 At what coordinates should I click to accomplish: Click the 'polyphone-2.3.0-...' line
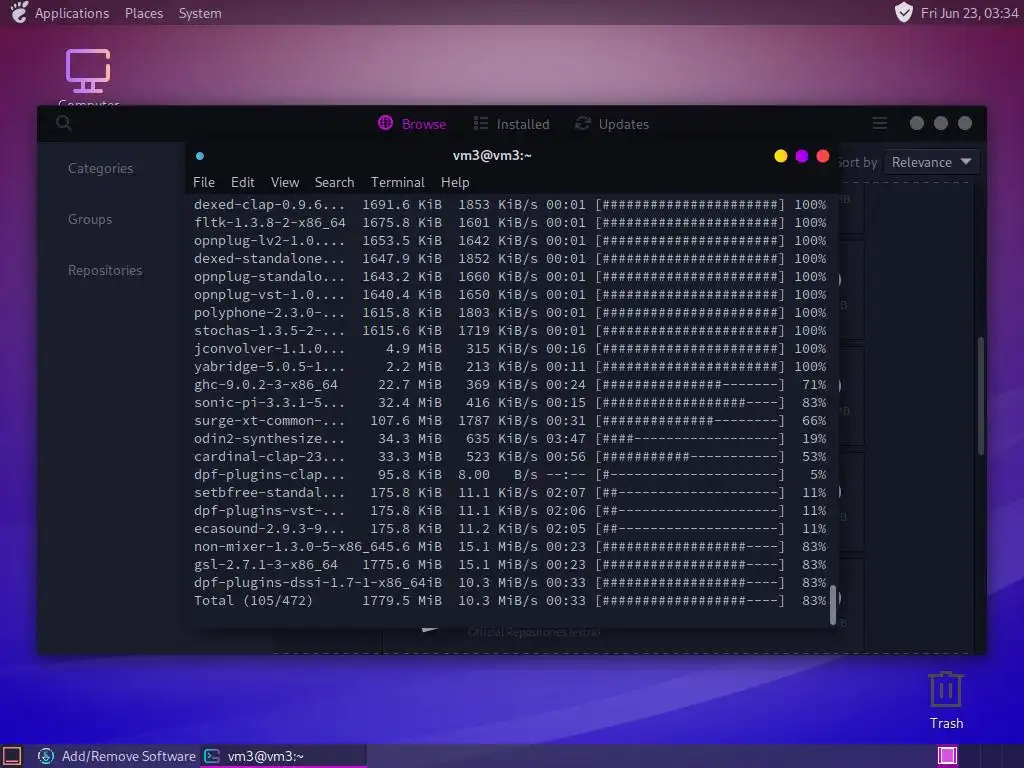[x=509, y=313]
